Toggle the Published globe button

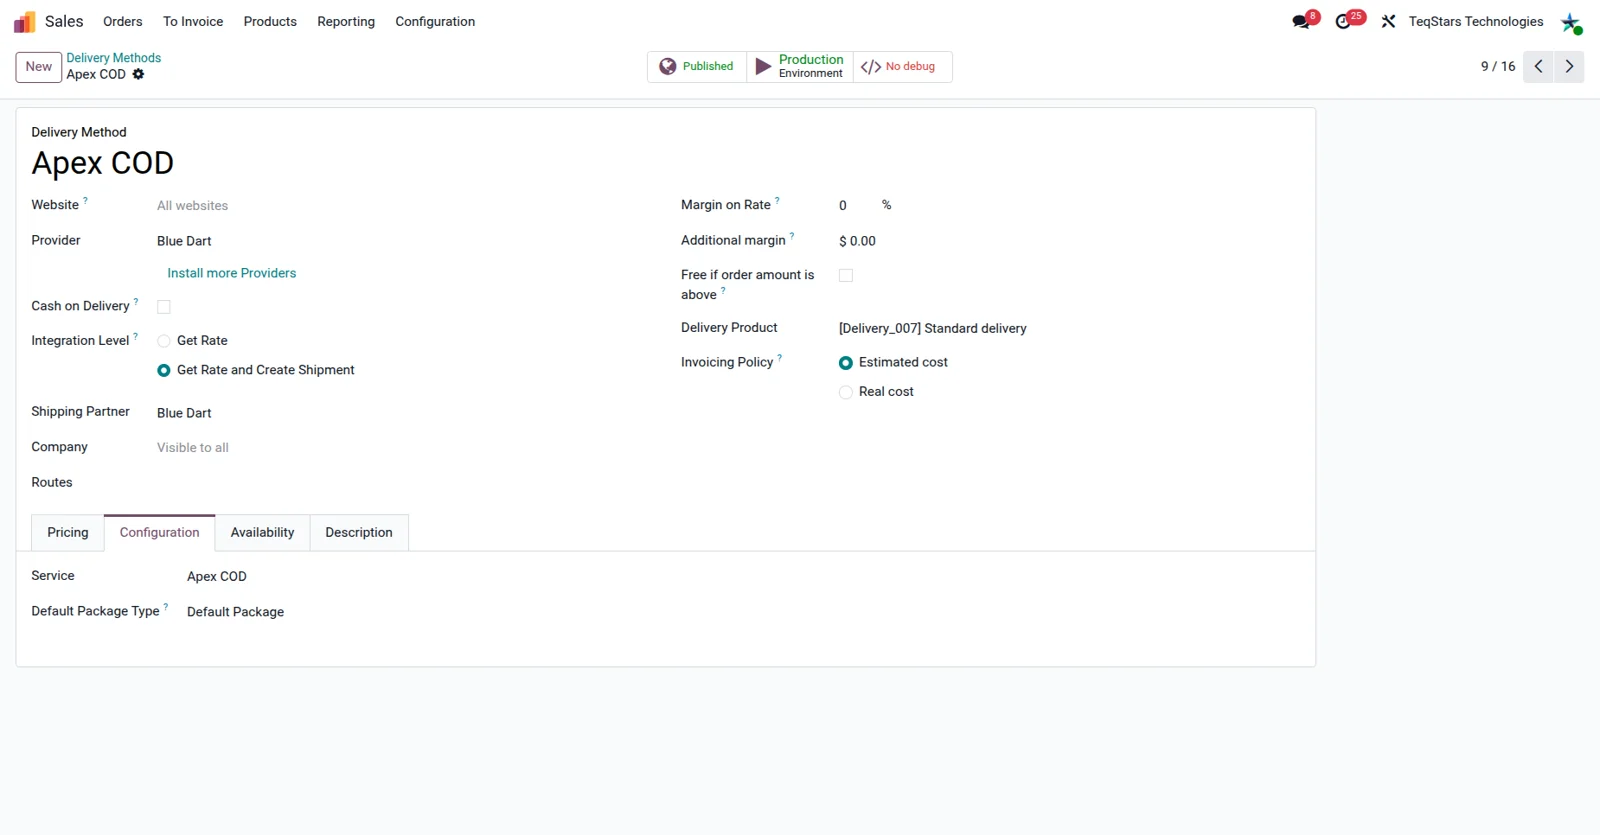point(697,67)
